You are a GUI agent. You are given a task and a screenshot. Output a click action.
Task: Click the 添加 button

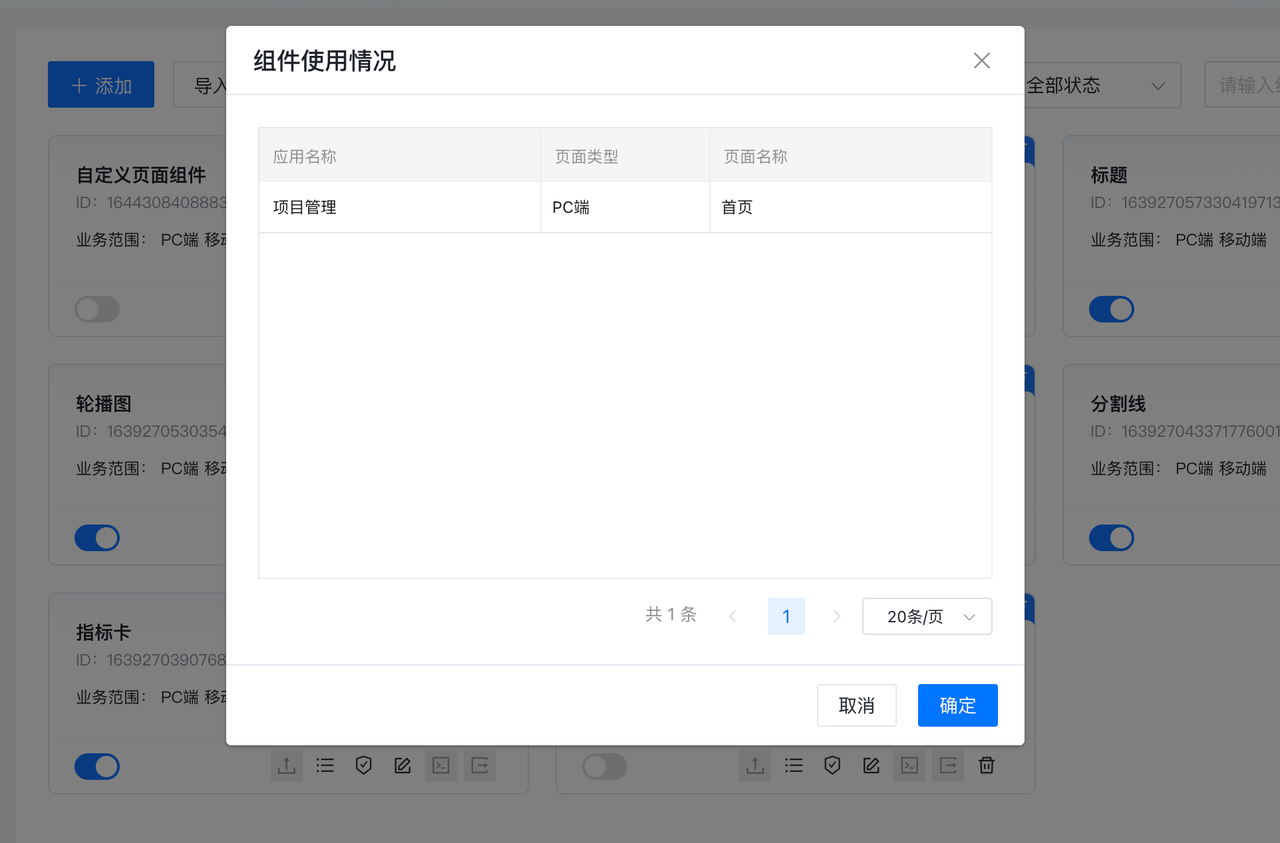101,86
